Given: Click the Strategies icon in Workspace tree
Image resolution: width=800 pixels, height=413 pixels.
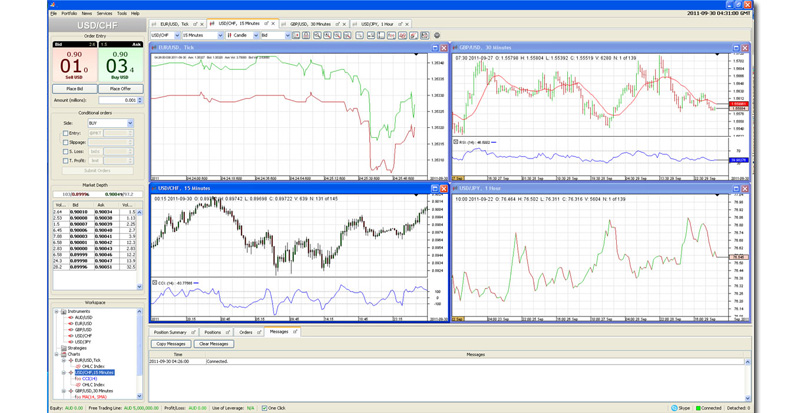Looking at the screenshot, I should [x=64, y=348].
